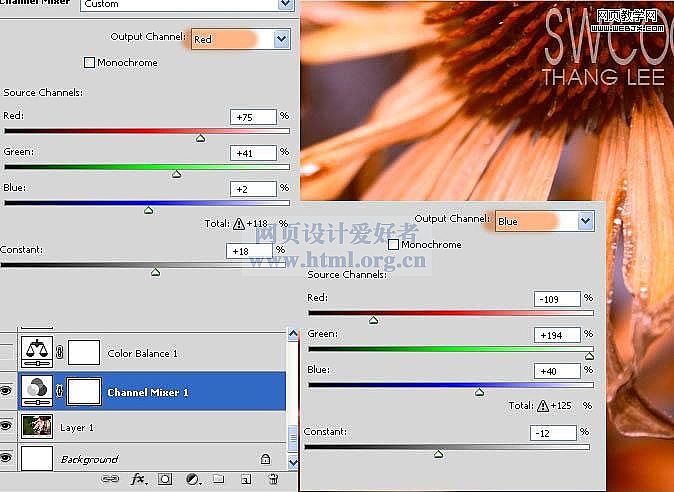This screenshot has height=492, width=674.
Task: Delete layer with trash icon
Action: coord(273,479)
